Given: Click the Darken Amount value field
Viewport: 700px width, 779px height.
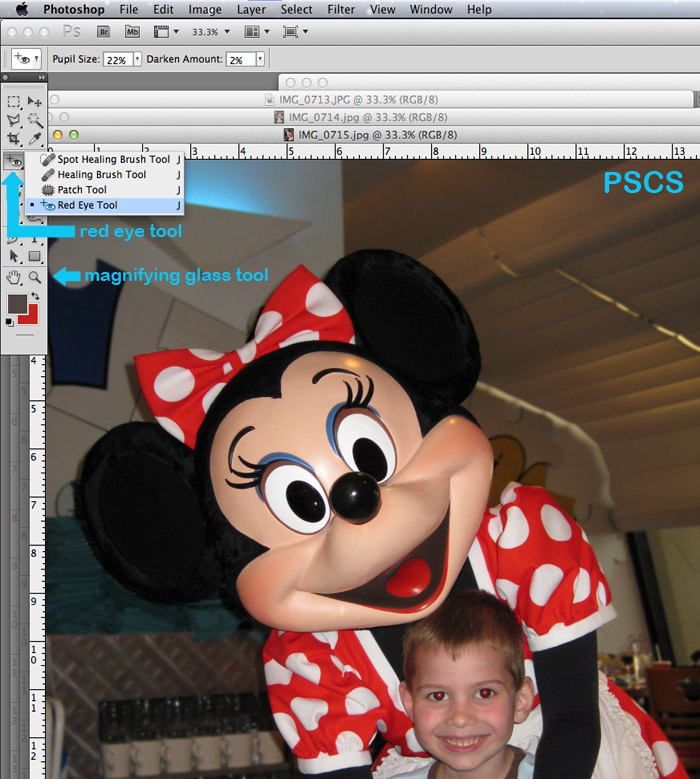Looking at the screenshot, I should point(240,59).
